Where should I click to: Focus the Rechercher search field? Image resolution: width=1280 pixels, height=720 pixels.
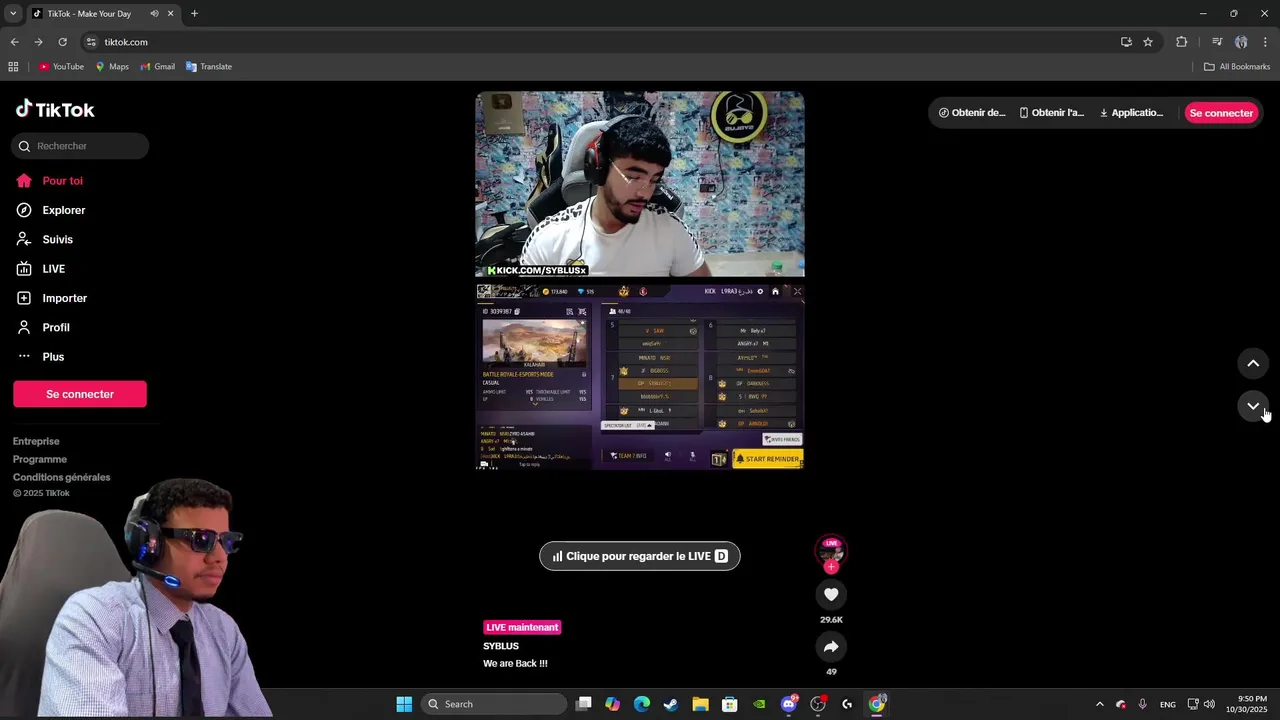click(x=81, y=146)
